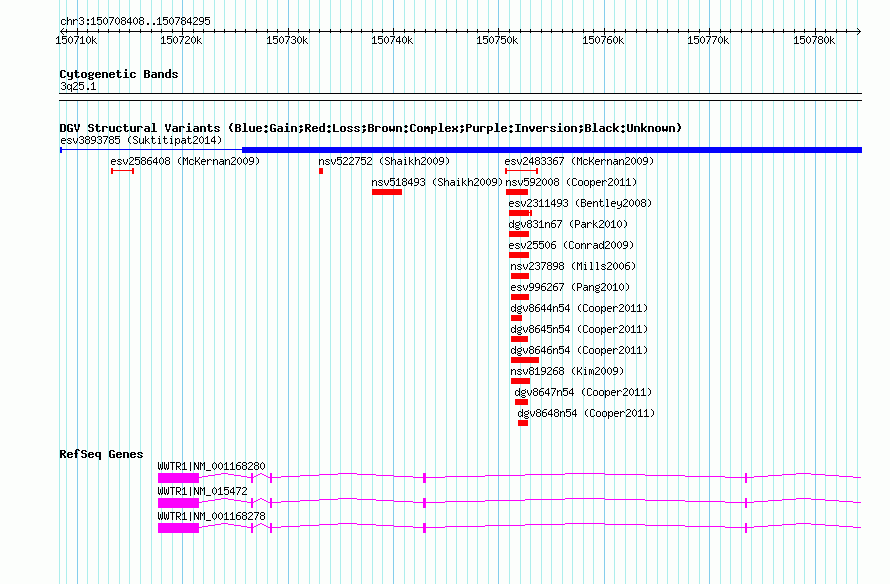Open dgv8647n54 (Cooper2011) variant label
890x584 pixels.
pyautogui.click(x=583, y=392)
